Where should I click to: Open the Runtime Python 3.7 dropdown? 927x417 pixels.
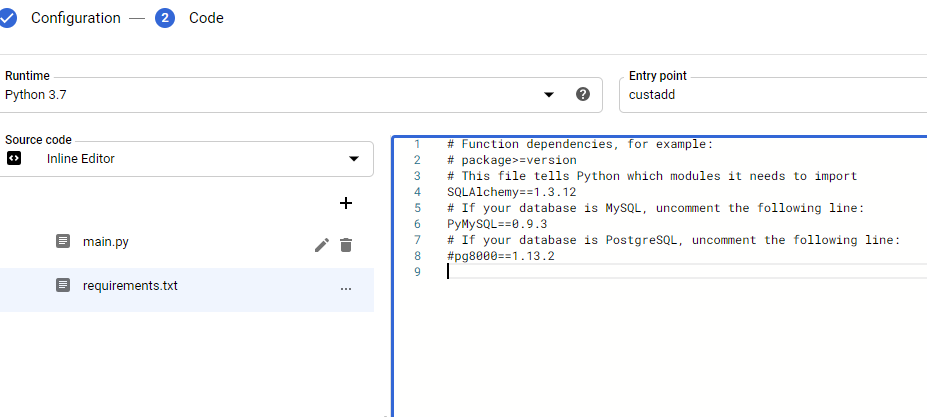point(301,95)
